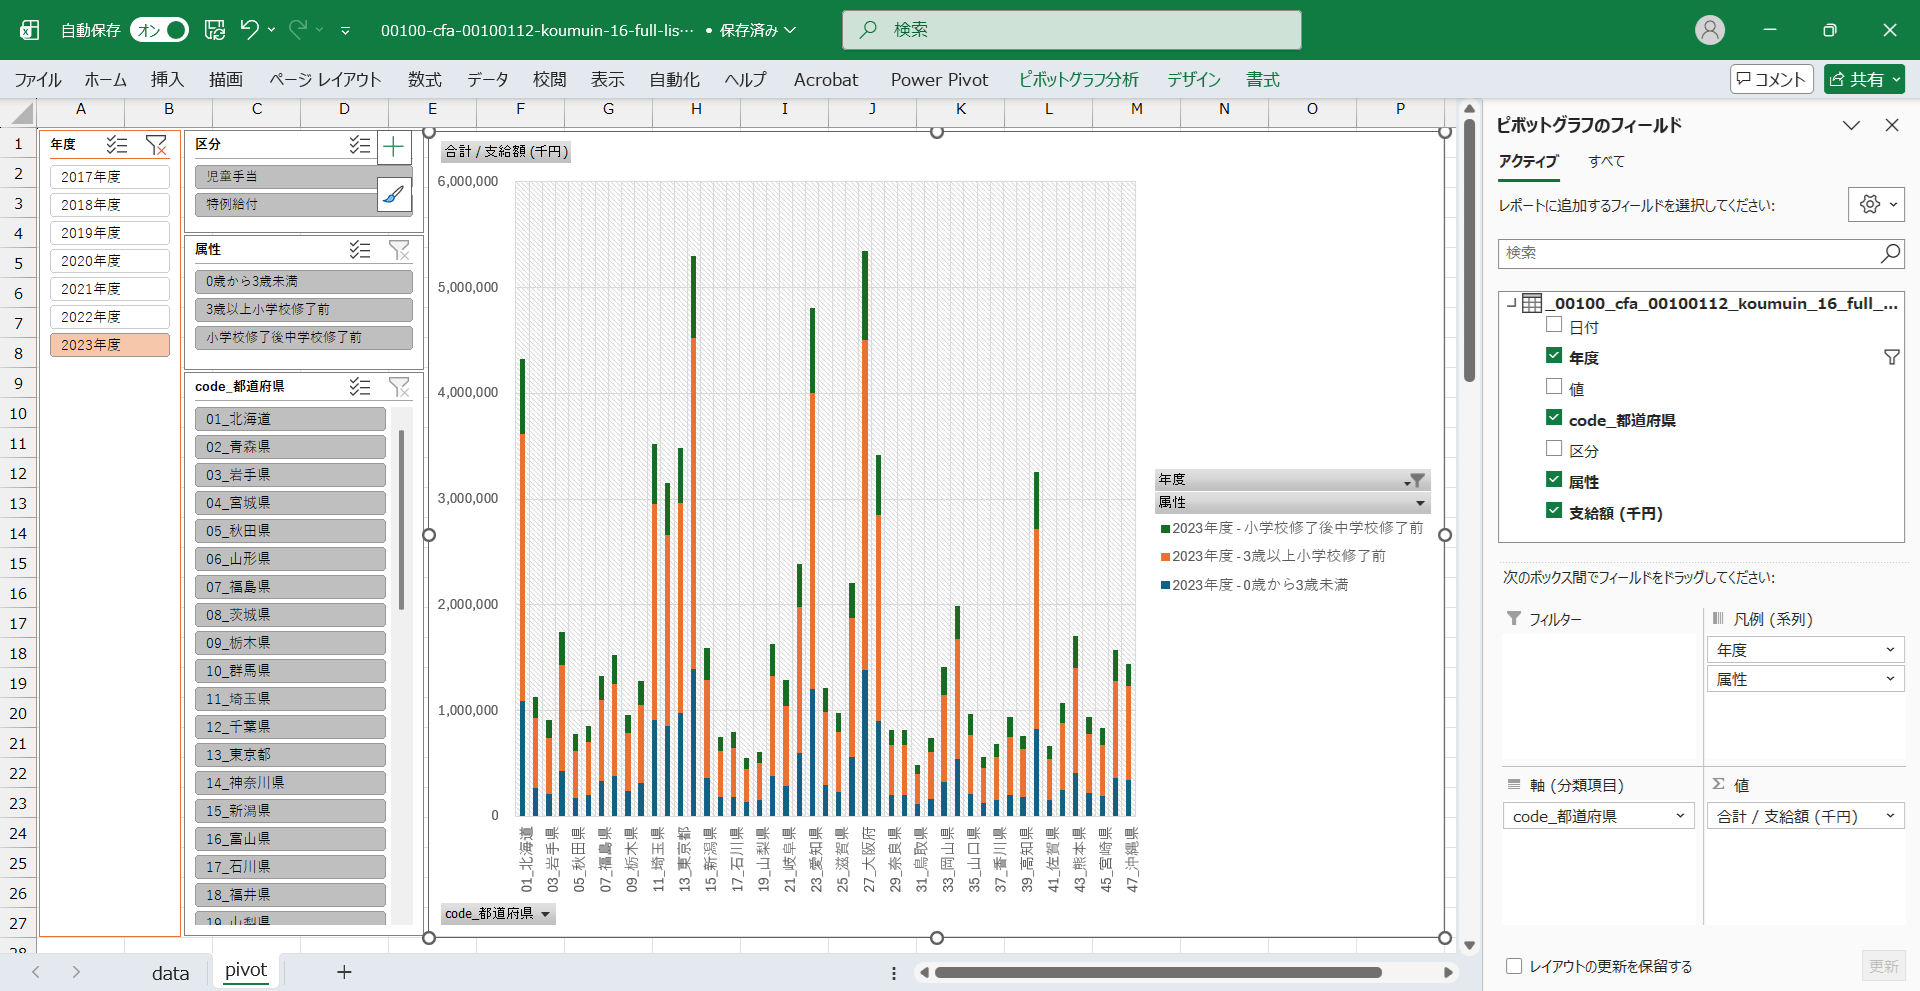Check the 日付 field checkbox

point(1554,325)
